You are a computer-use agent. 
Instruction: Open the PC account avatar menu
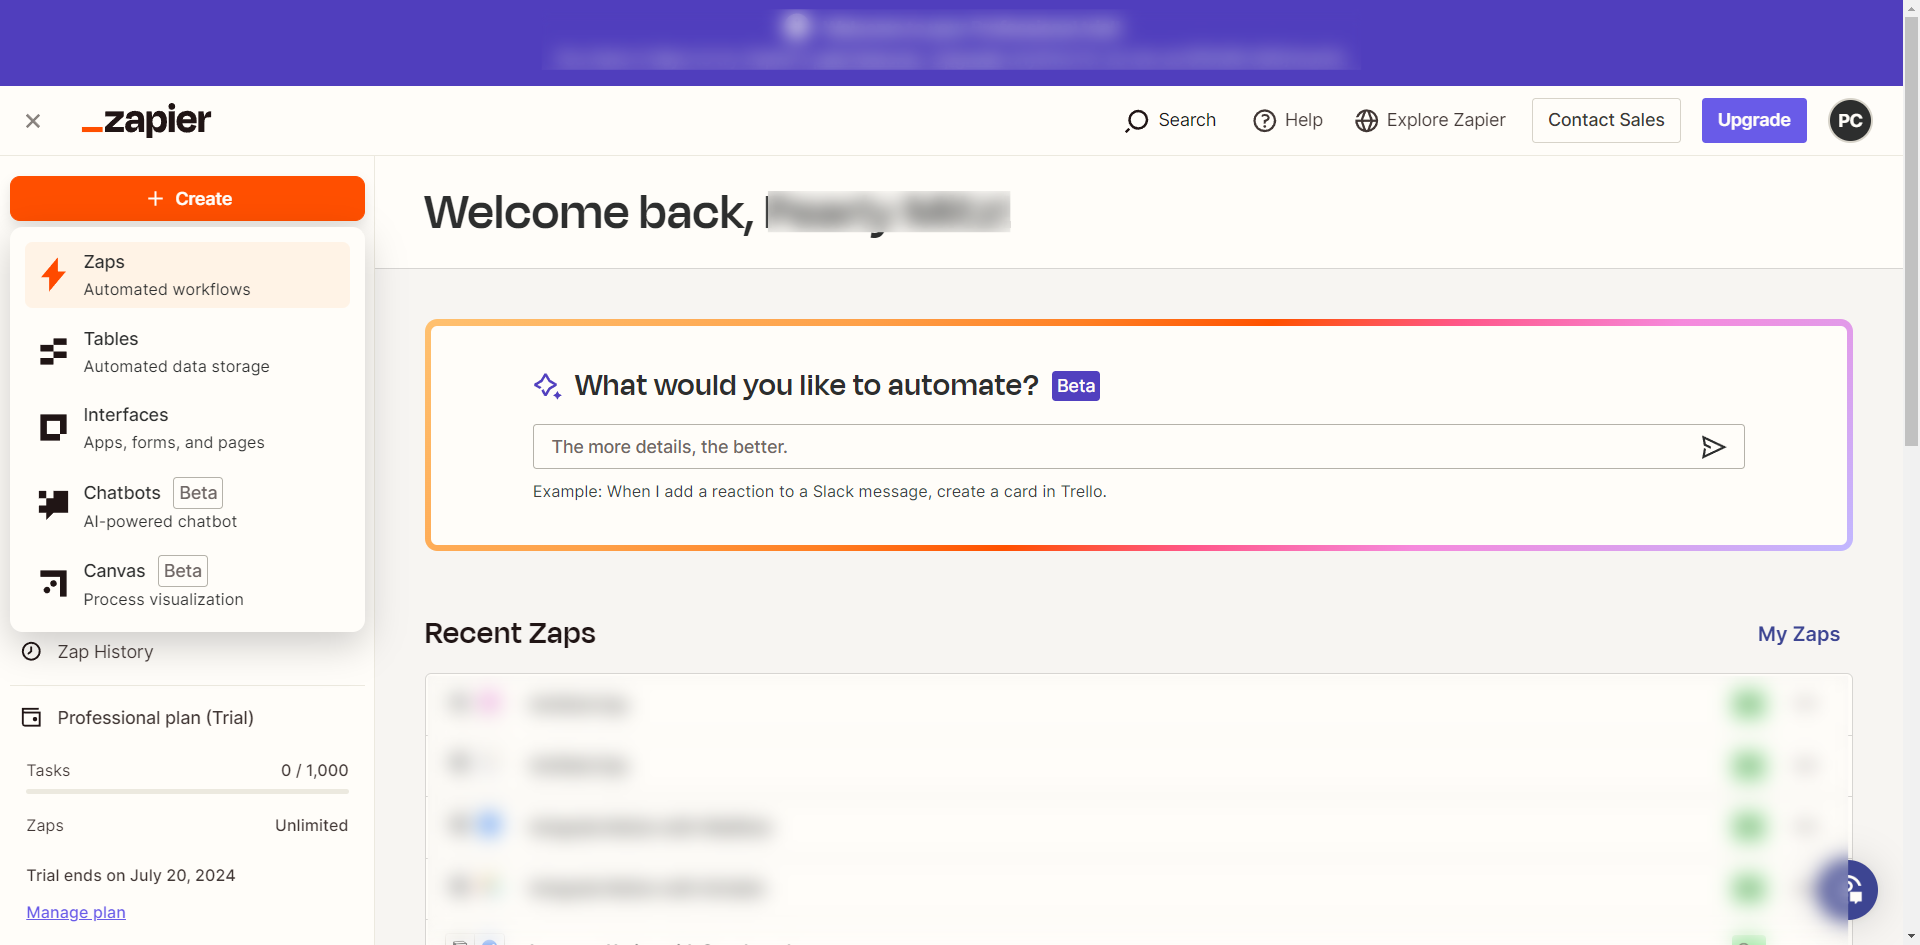coord(1850,121)
